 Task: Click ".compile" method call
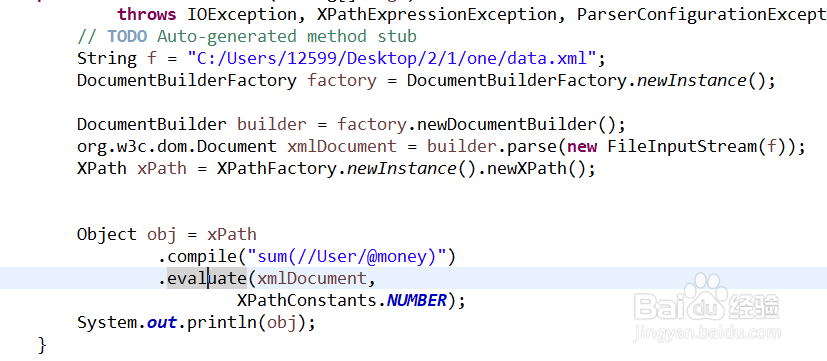click(198, 256)
